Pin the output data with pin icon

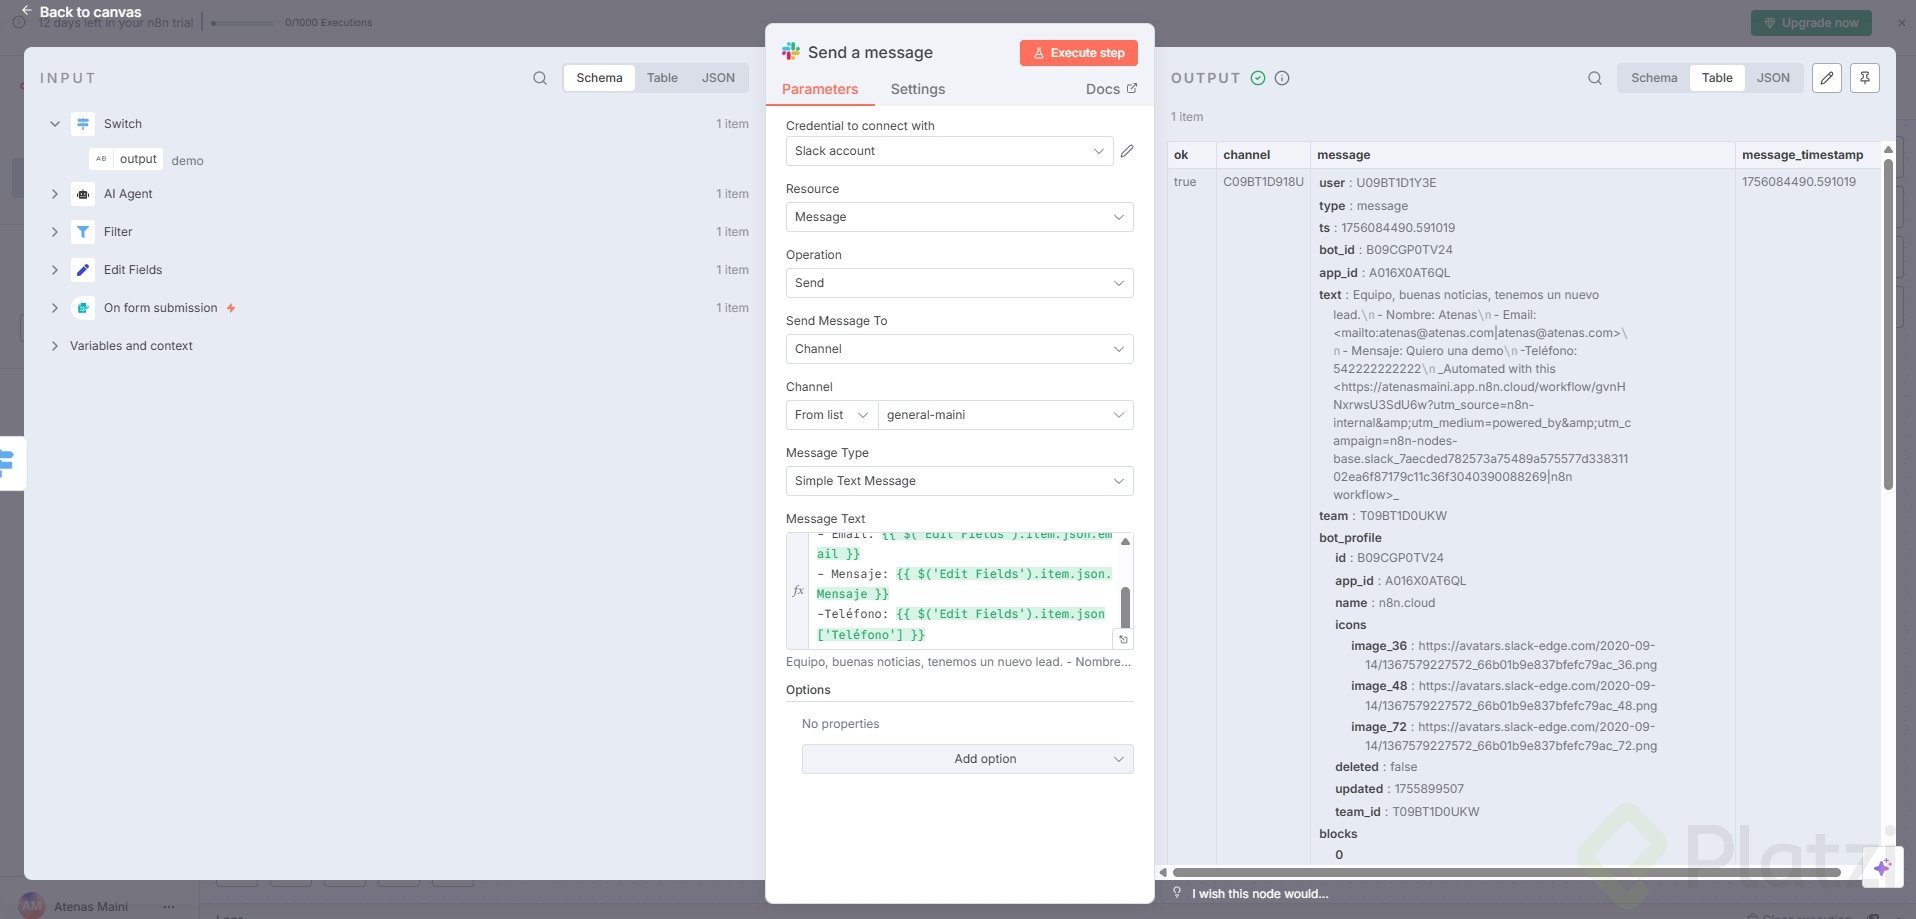pyautogui.click(x=1865, y=78)
